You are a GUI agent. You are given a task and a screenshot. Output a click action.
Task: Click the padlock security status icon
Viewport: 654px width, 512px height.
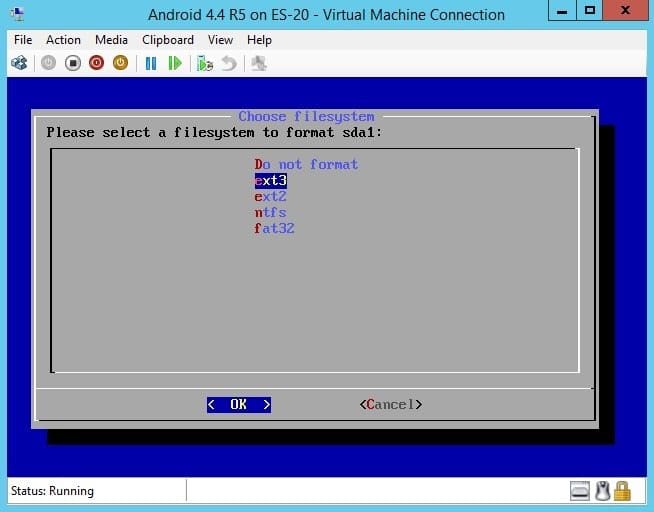622,491
